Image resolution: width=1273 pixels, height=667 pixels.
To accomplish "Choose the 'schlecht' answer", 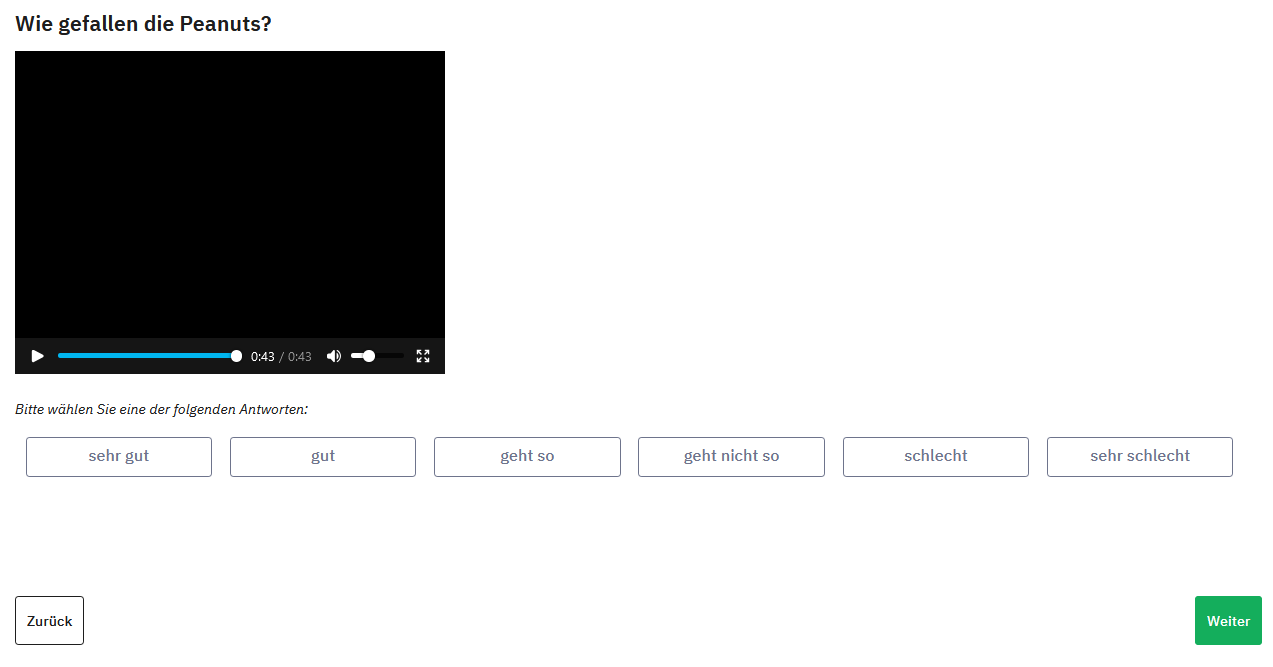I will click(936, 457).
